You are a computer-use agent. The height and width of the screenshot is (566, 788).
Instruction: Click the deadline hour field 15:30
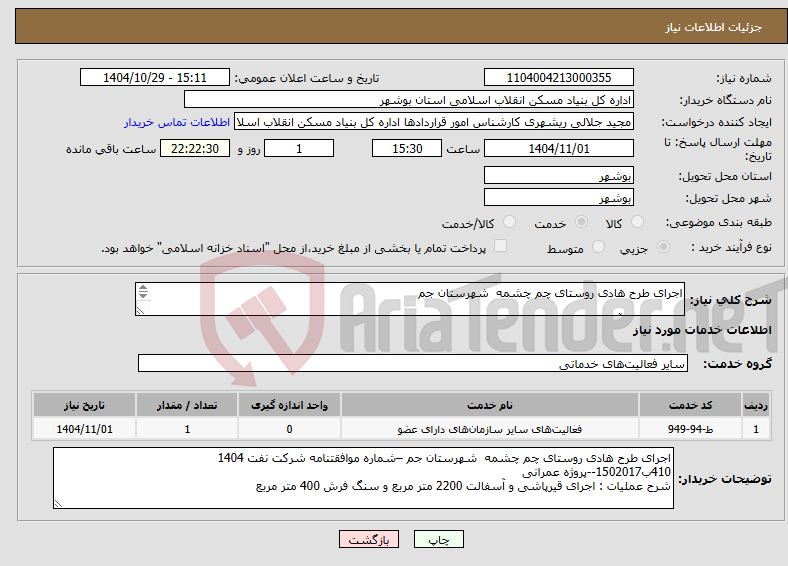pos(407,148)
